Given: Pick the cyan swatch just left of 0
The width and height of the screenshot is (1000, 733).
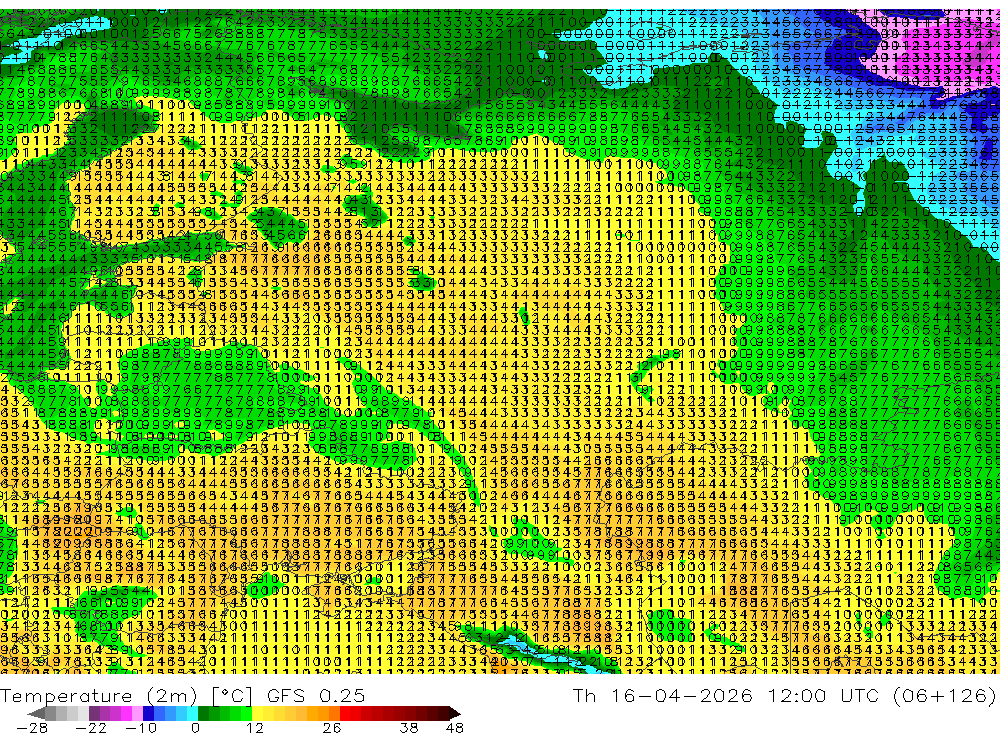Looking at the screenshot, I should click(x=192, y=713).
